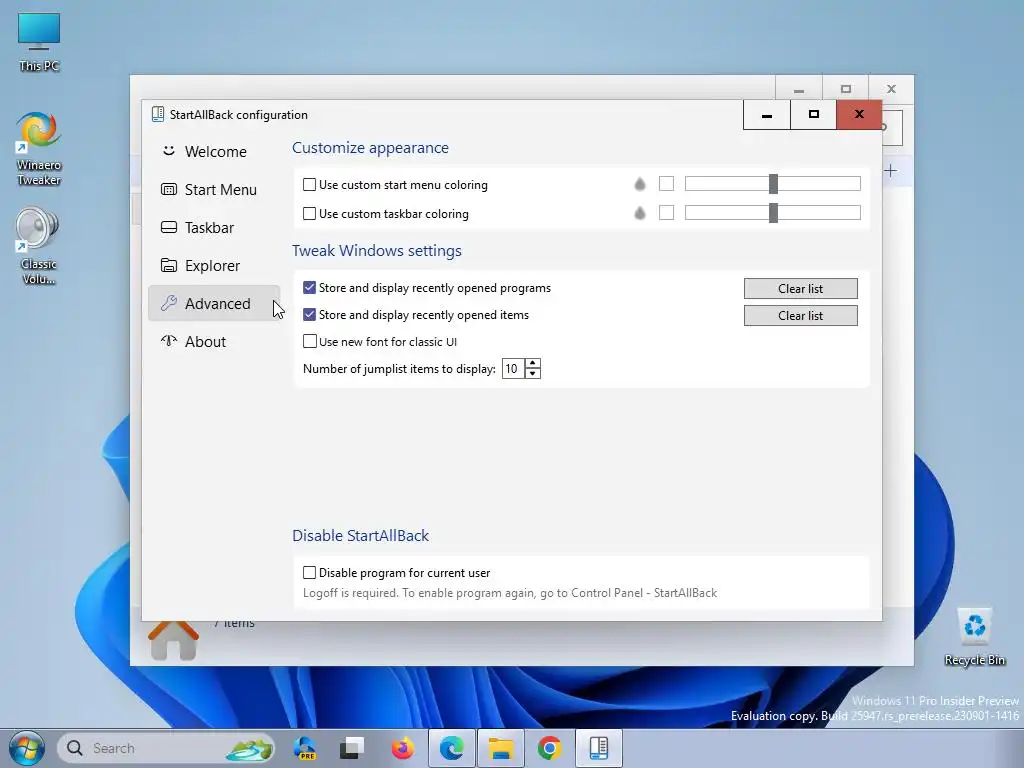This screenshot has width=1024, height=768.
Task: Click the Taskbar sidebar icon
Action: pyautogui.click(x=168, y=227)
